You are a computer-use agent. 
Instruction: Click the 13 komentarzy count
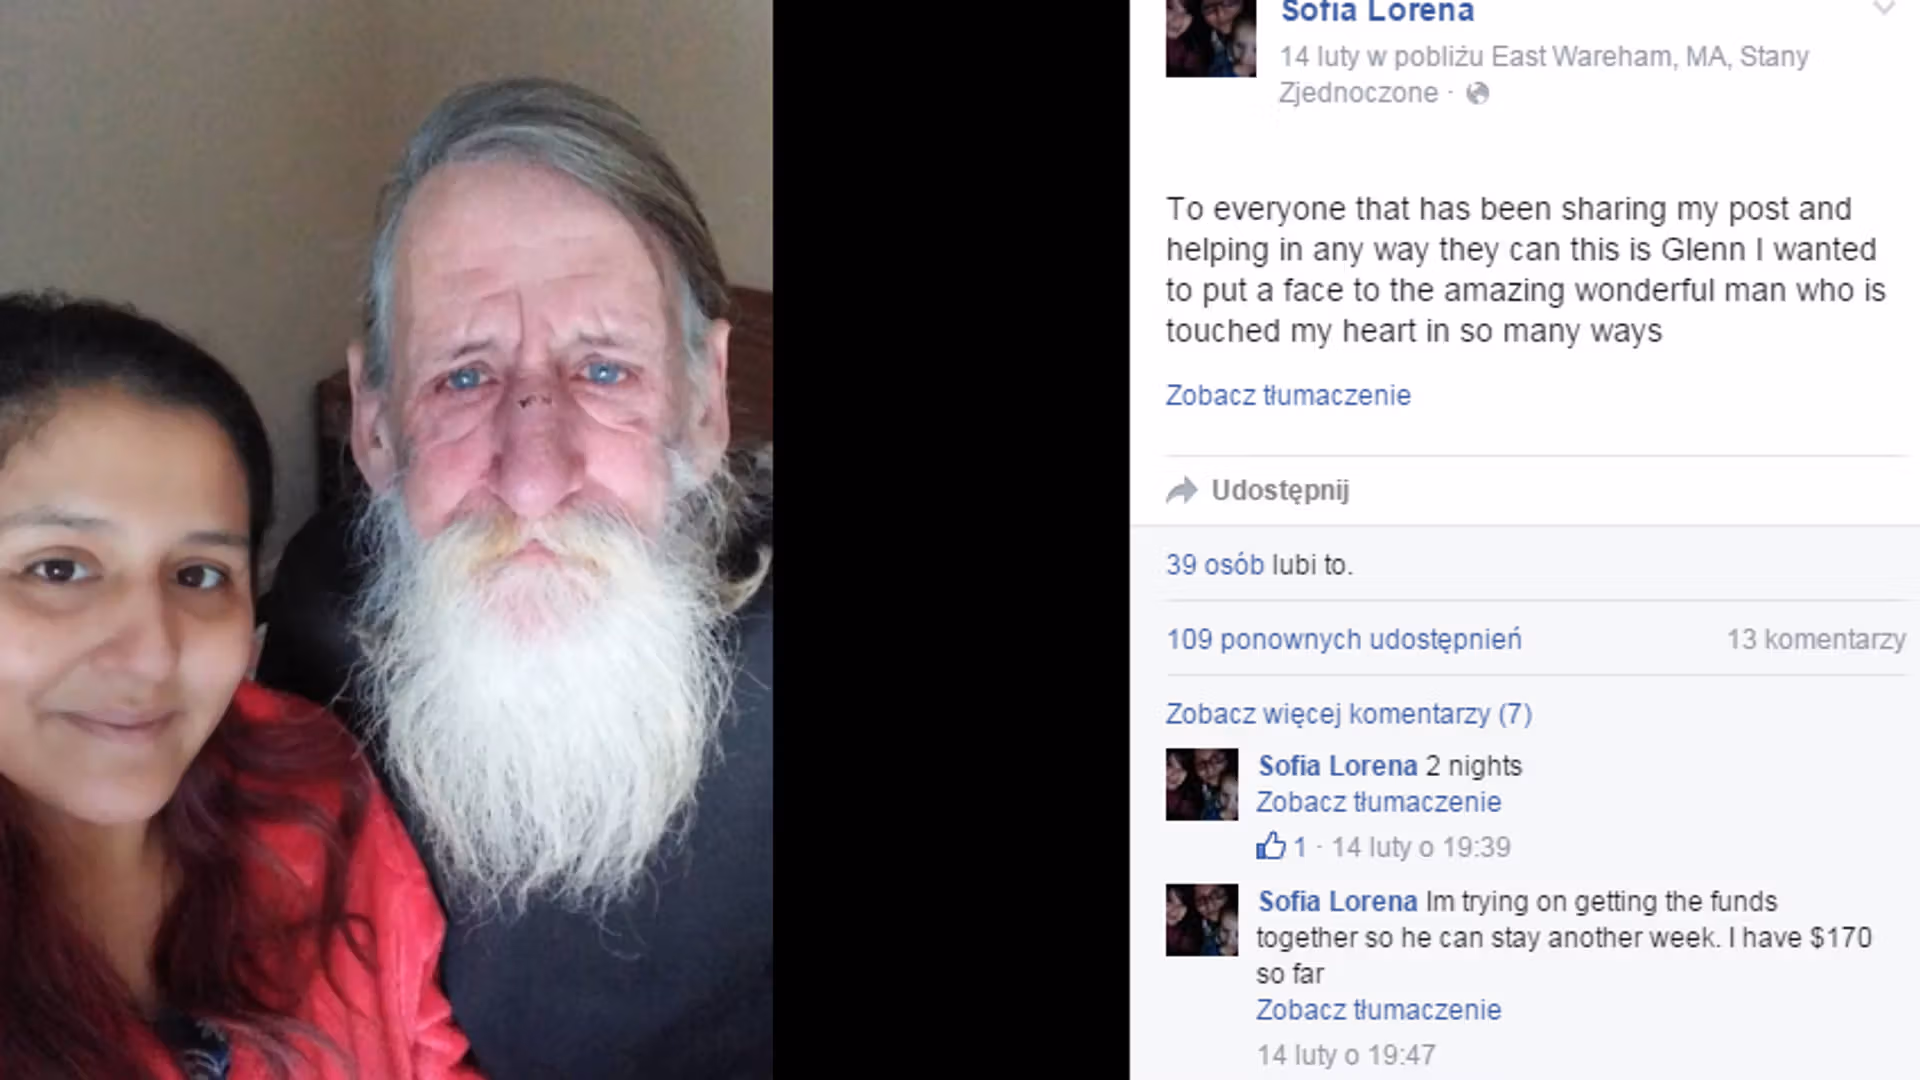click(x=1816, y=640)
